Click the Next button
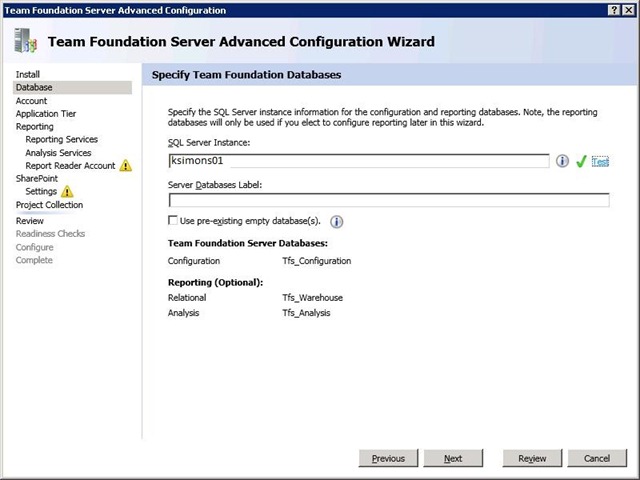Image resolution: width=640 pixels, height=480 pixels. pyautogui.click(x=453, y=458)
